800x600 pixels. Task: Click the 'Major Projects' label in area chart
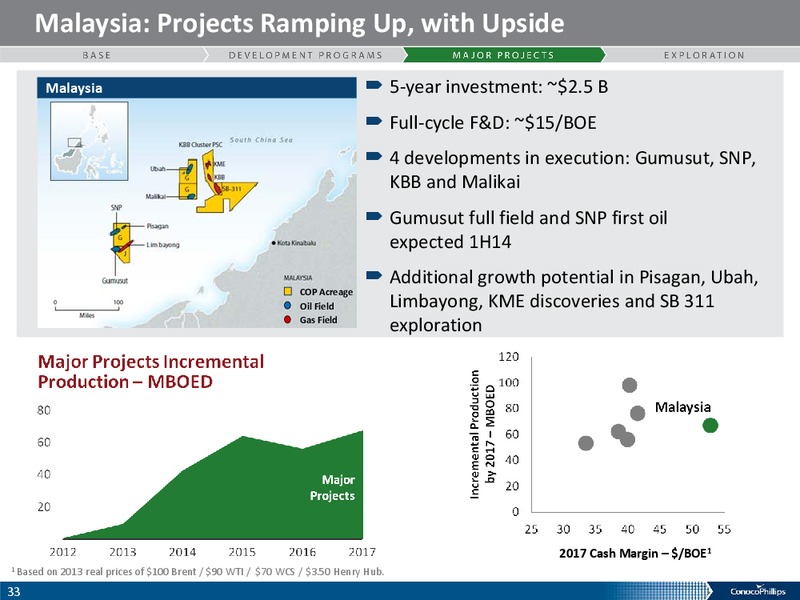tap(332, 488)
